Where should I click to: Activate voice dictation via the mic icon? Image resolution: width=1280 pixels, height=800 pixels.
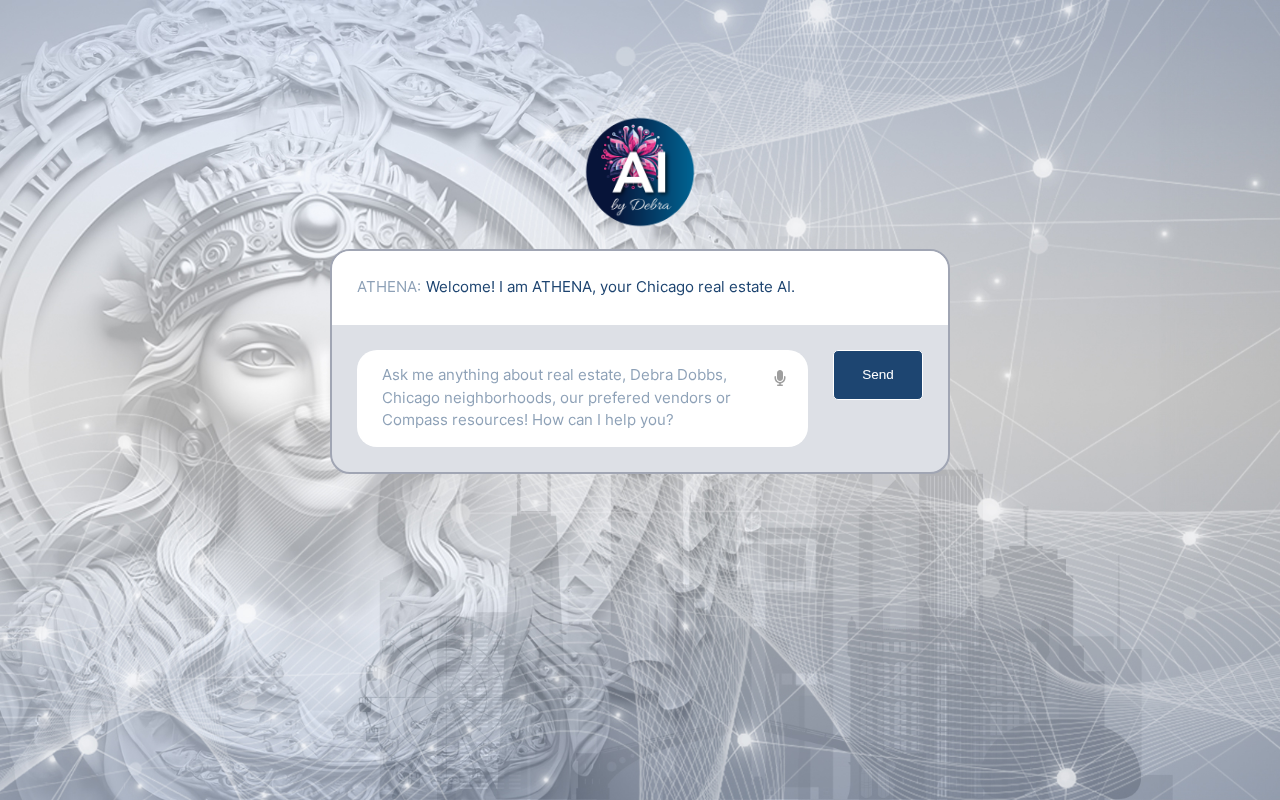(780, 378)
